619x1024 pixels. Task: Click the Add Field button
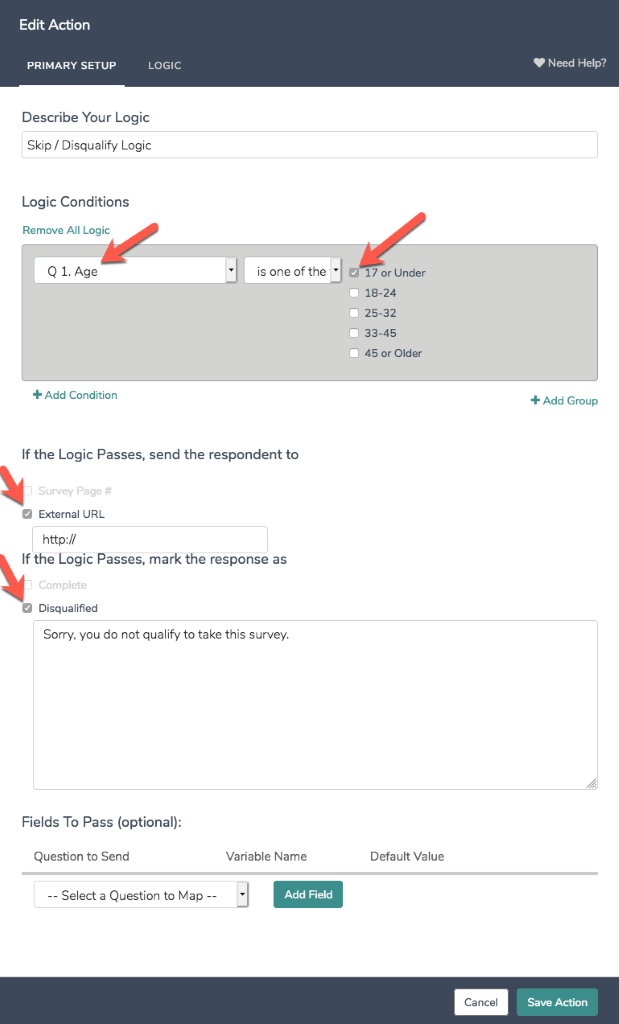(x=308, y=894)
